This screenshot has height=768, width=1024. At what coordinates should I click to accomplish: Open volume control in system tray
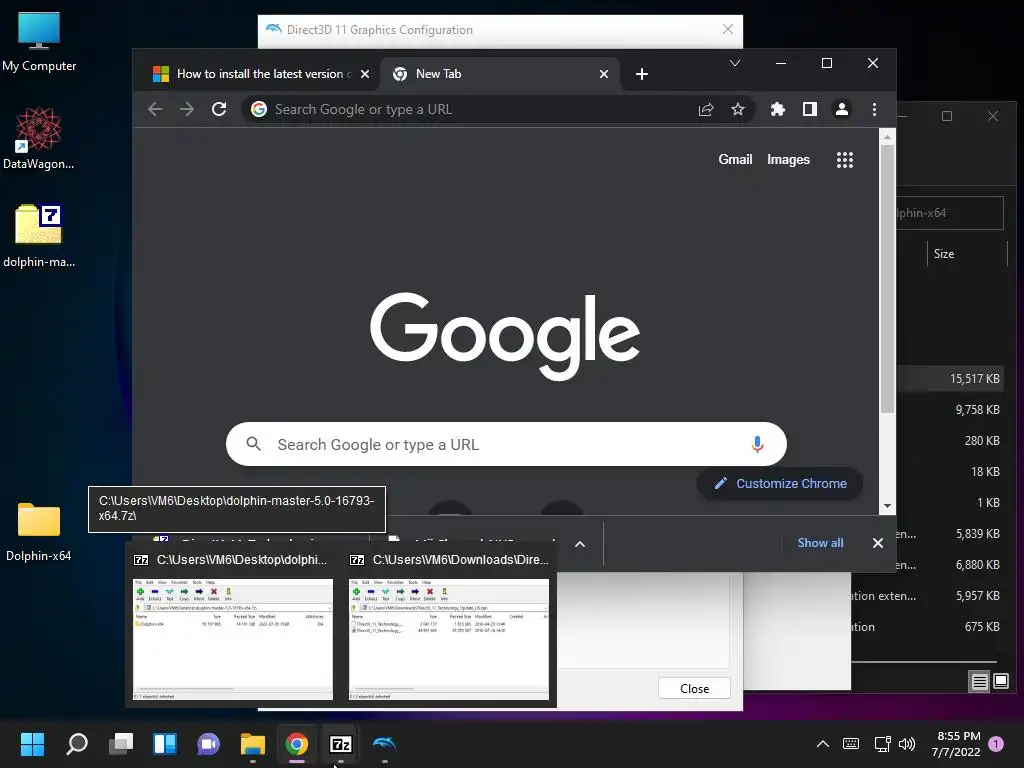(906, 744)
